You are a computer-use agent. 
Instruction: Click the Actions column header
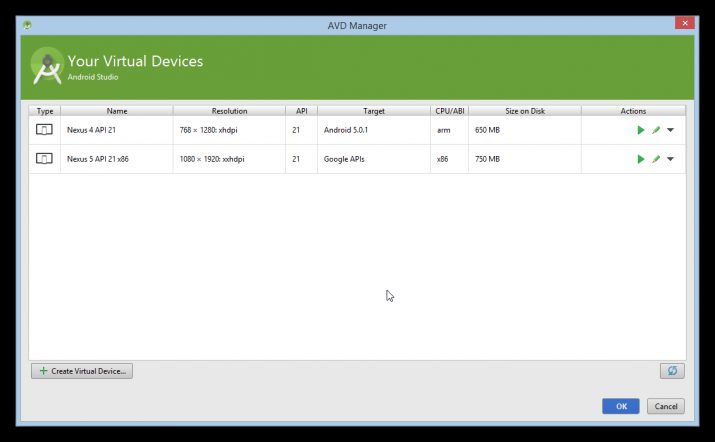(633, 111)
